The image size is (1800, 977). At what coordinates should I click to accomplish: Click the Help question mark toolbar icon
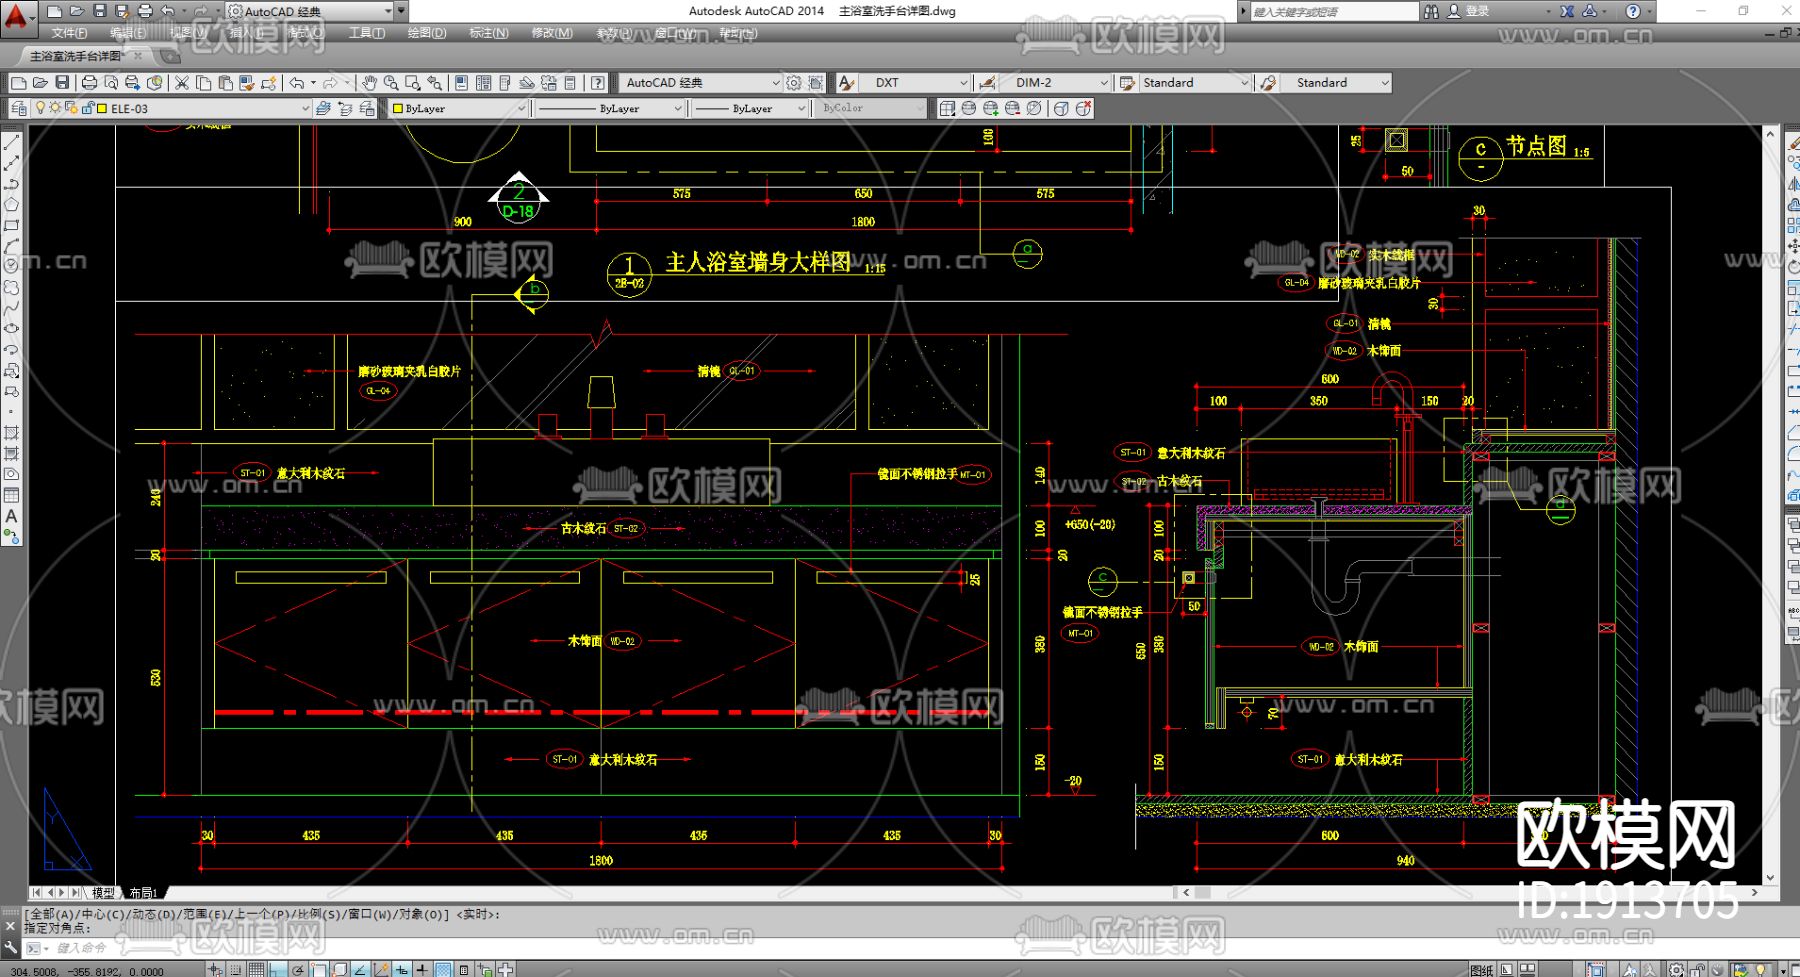597,83
